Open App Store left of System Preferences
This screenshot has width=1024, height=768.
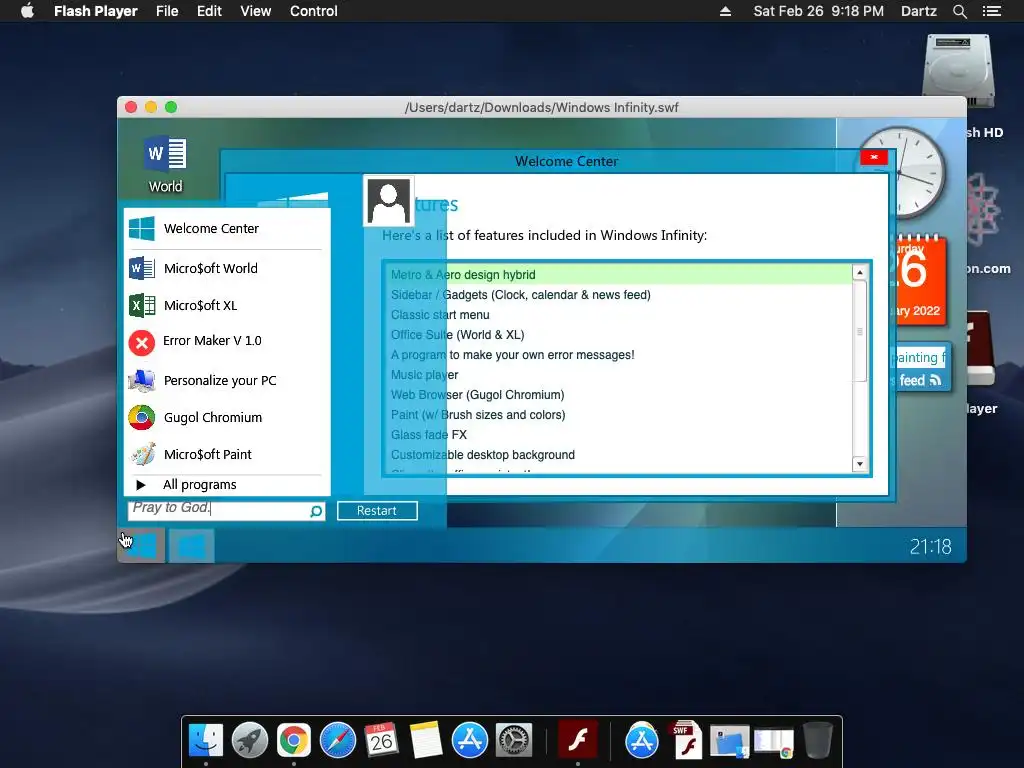[470, 741]
